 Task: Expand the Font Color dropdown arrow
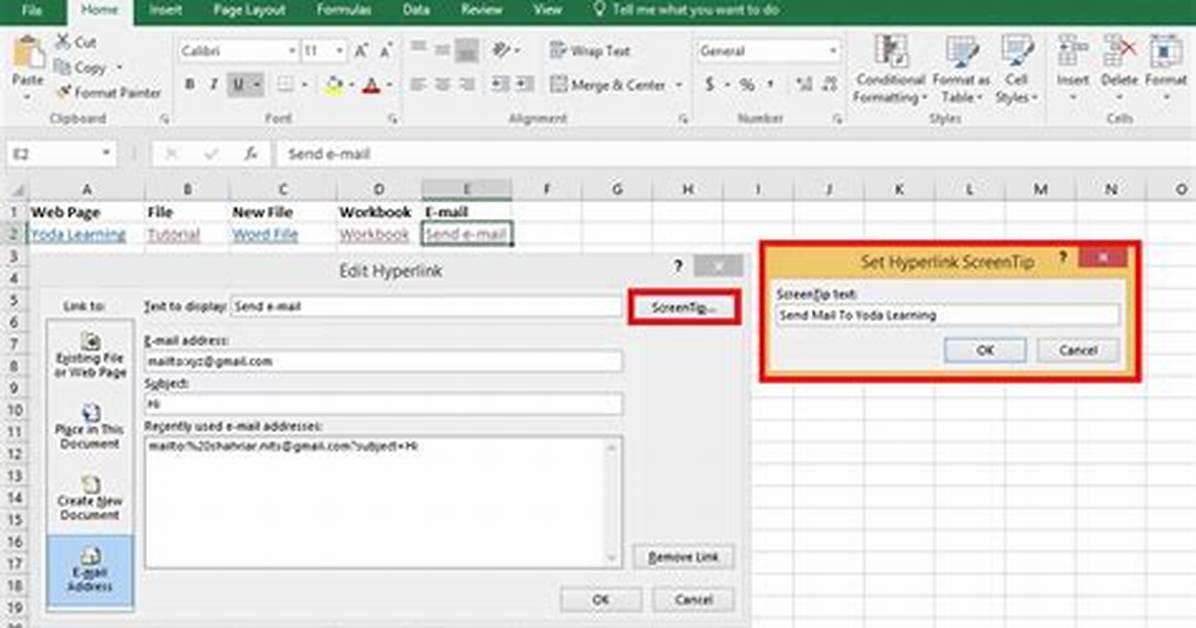click(390, 85)
